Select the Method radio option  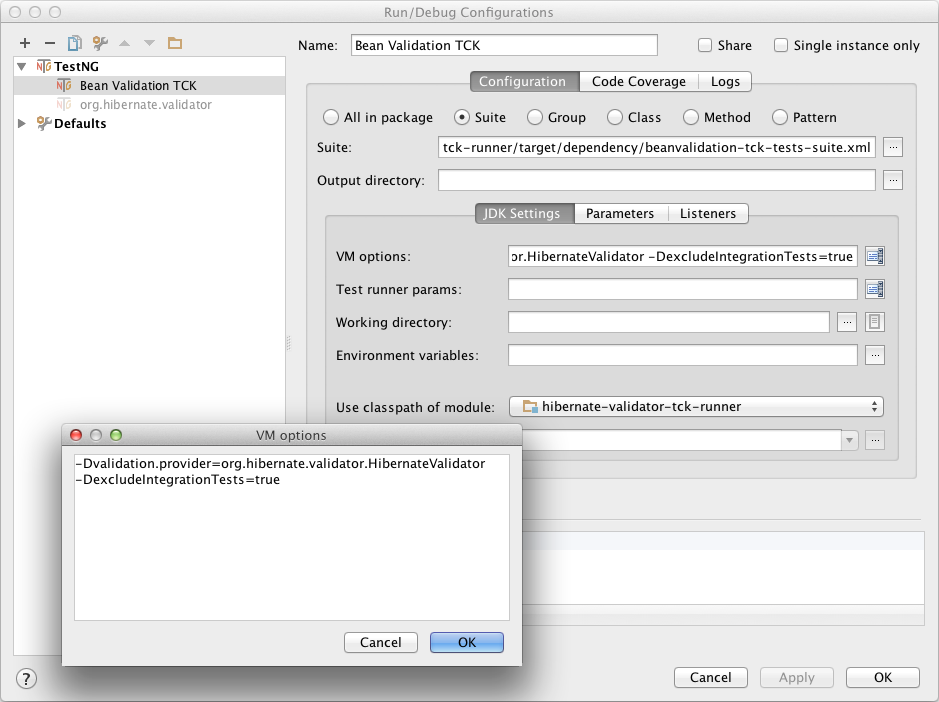tap(691, 117)
